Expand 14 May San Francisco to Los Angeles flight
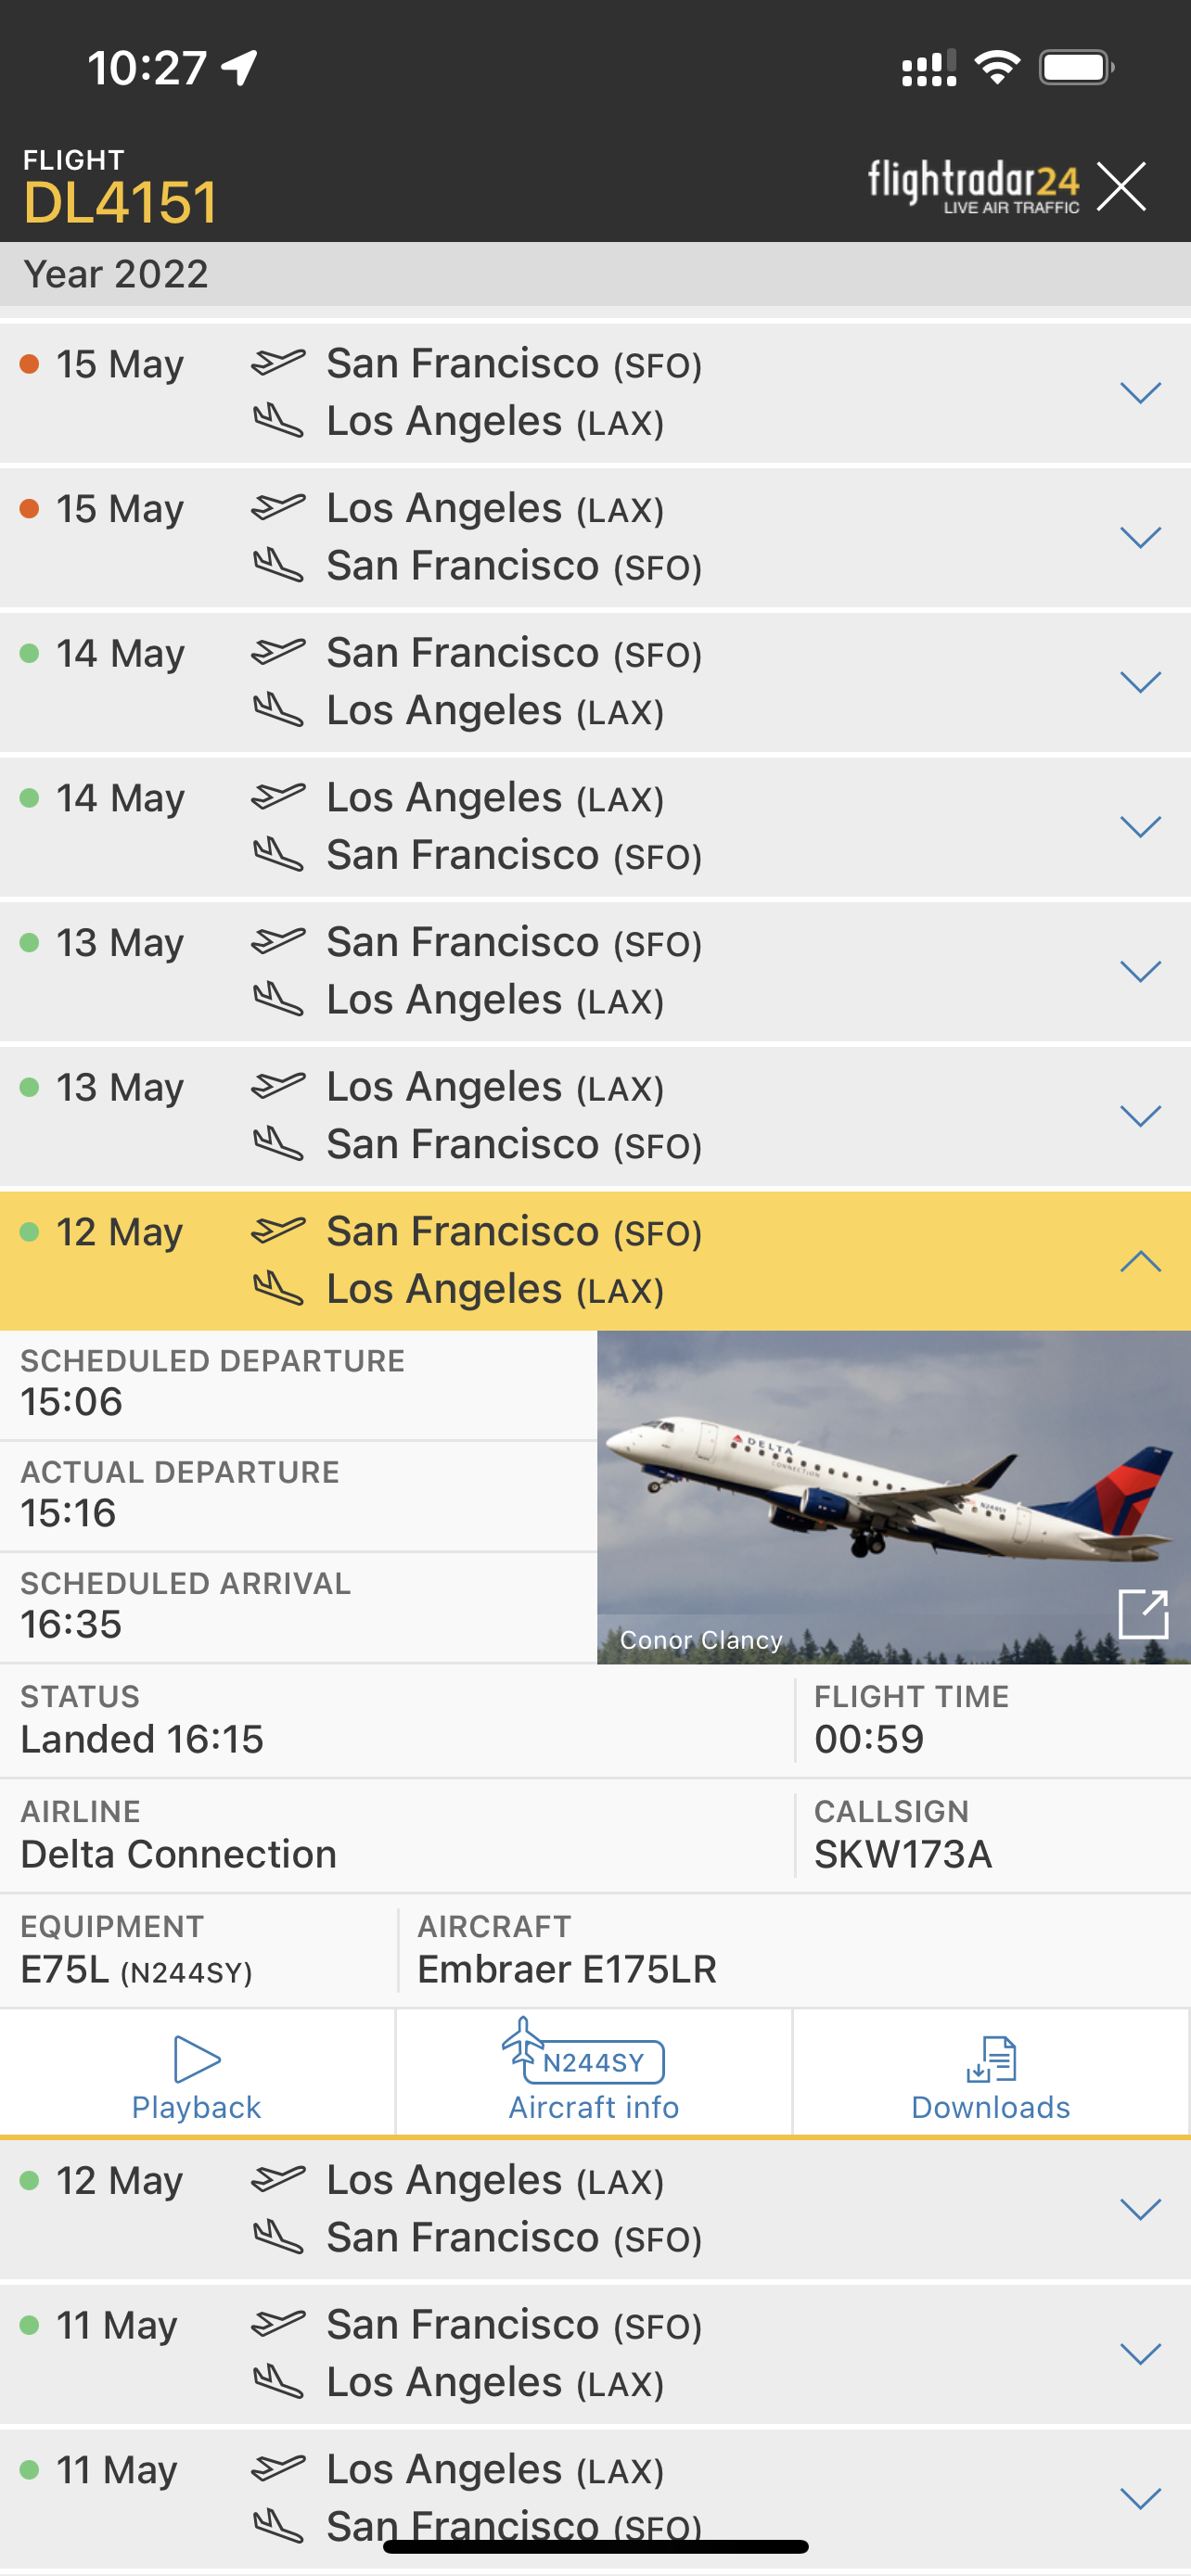This screenshot has width=1191, height=2576. click(x=1140, y=682)
